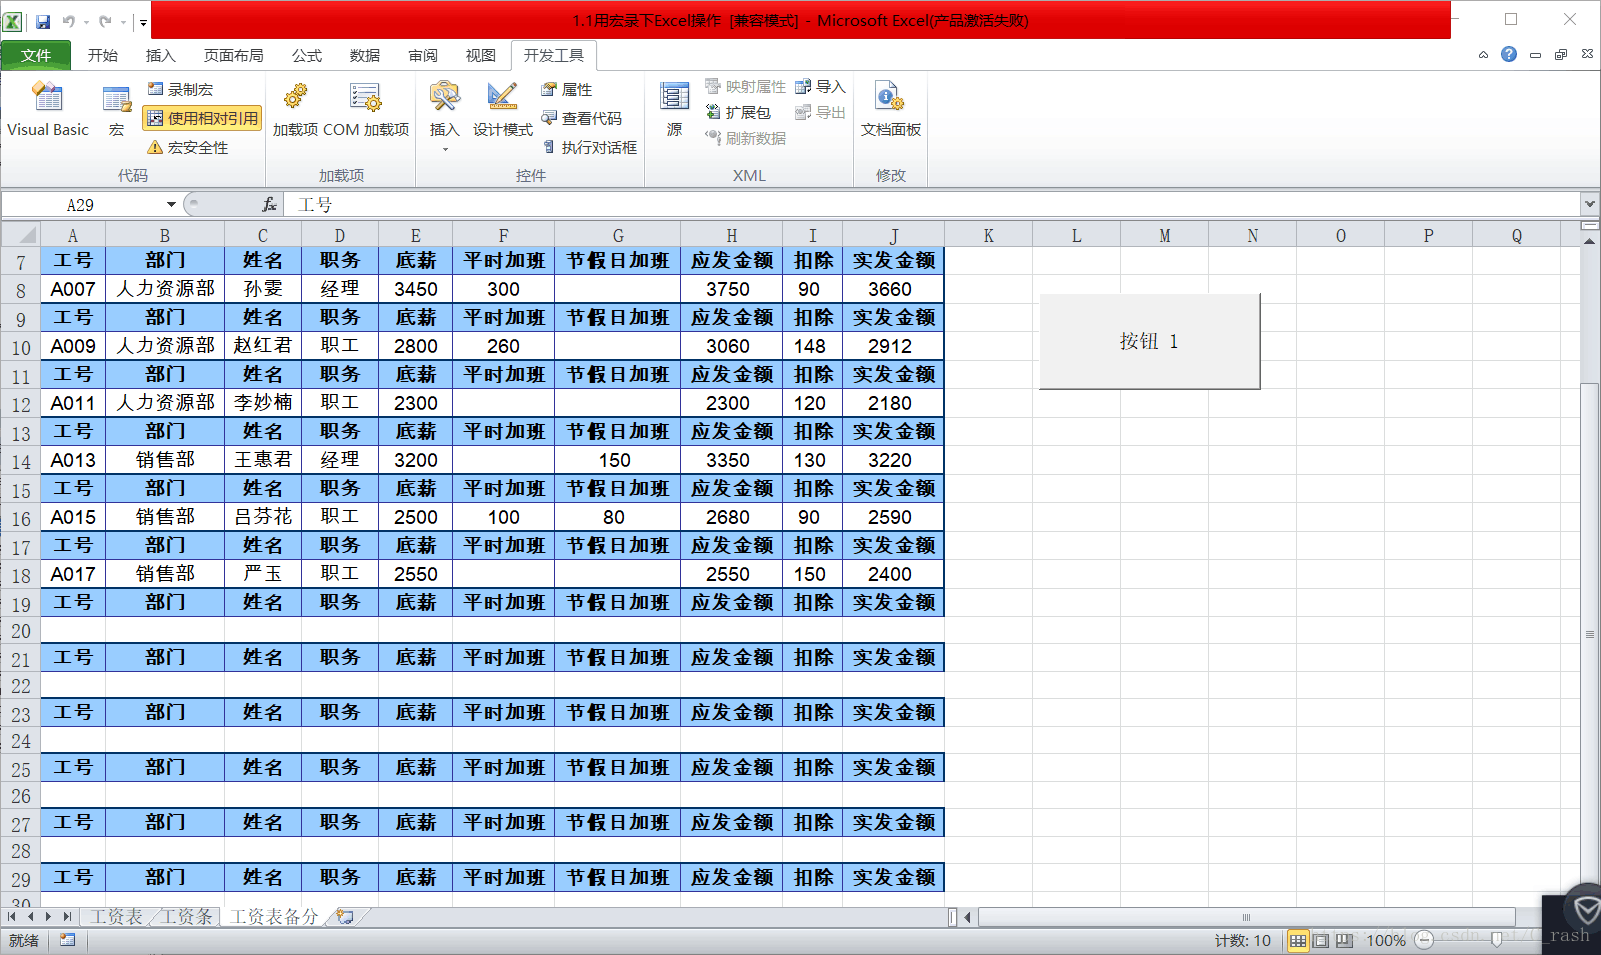The image size is (1601, 955).
Task: Insert a new worksheet tab
Action: point(345,916)
